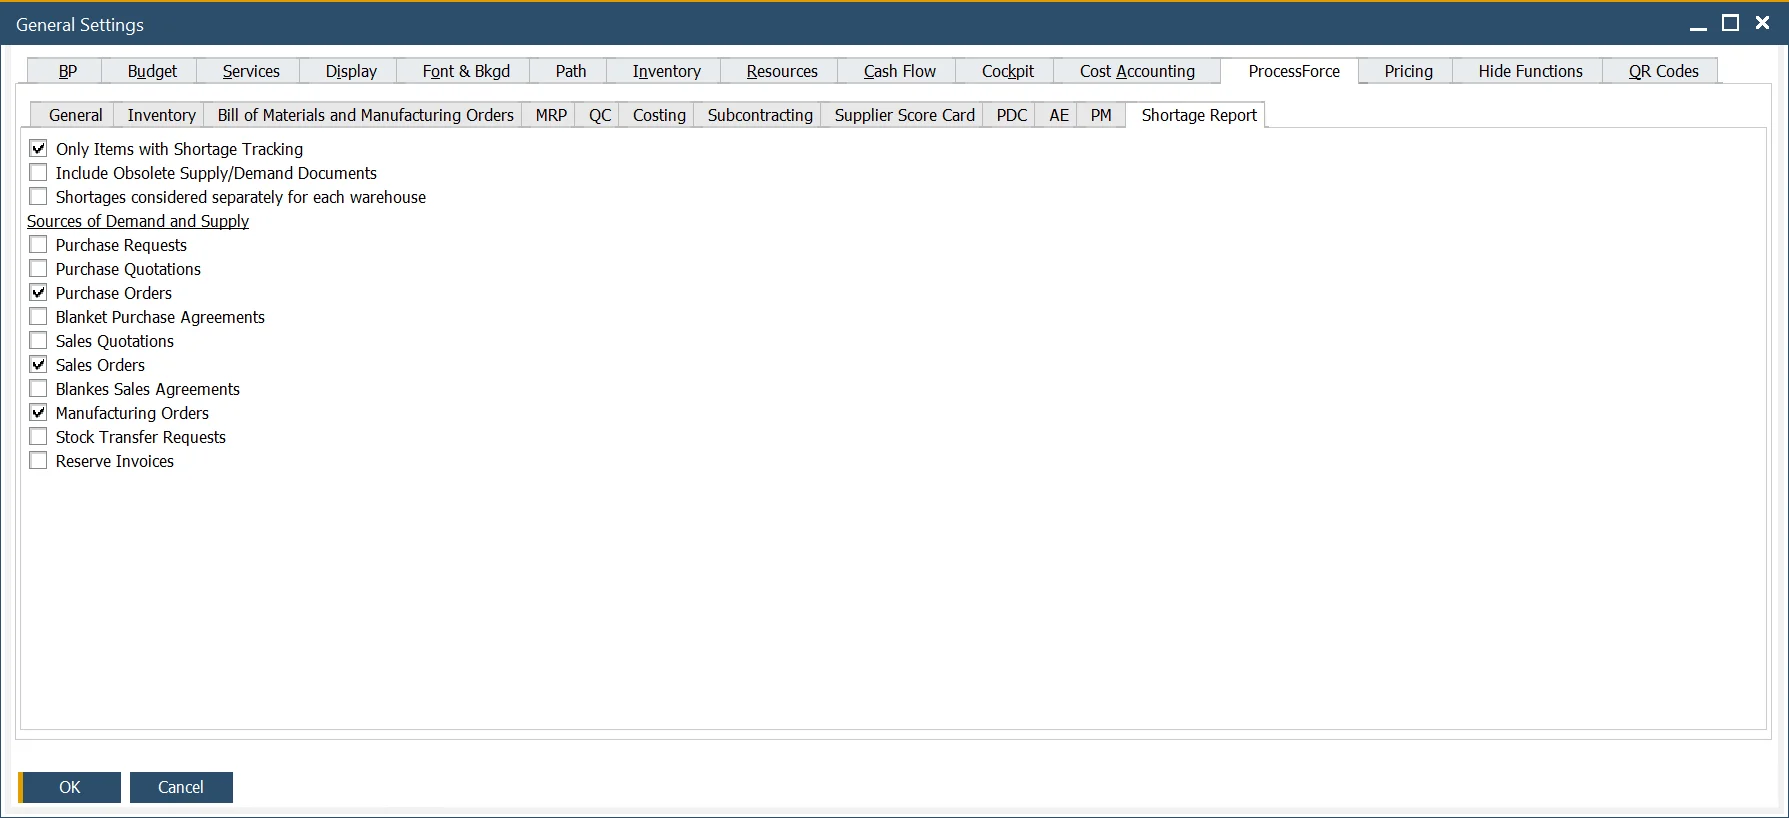The width and height of the screenshot is (1789, 818).
Task: Go to Bill of Materials and Manufacturing Orders tab
Action: (365, 115)
